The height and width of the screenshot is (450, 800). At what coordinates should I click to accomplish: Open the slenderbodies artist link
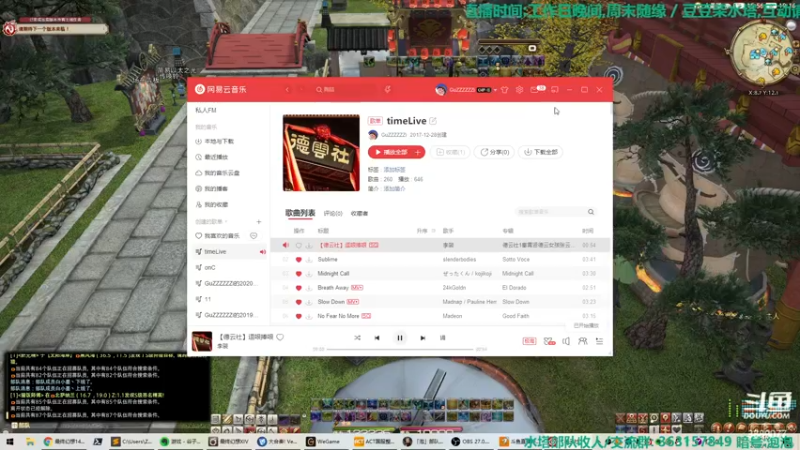459,260
